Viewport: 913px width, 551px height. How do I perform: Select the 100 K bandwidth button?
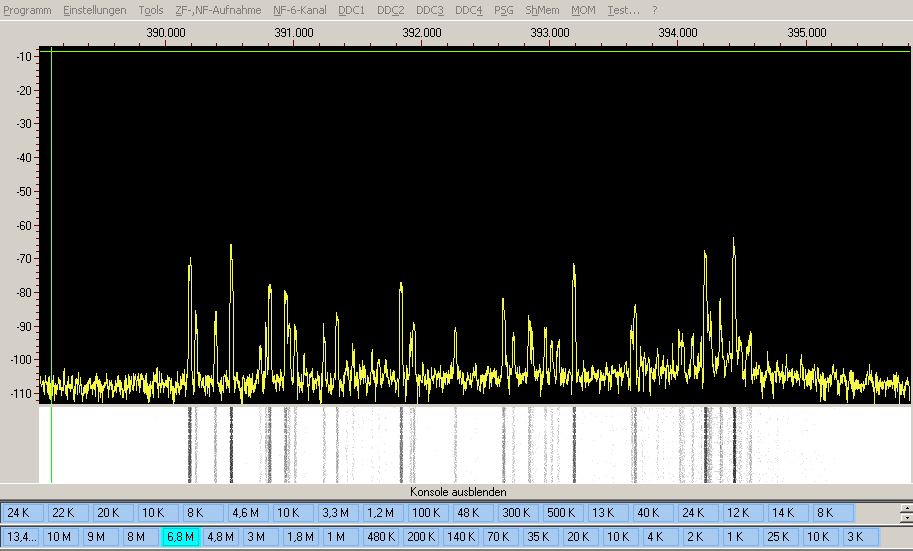430,513
